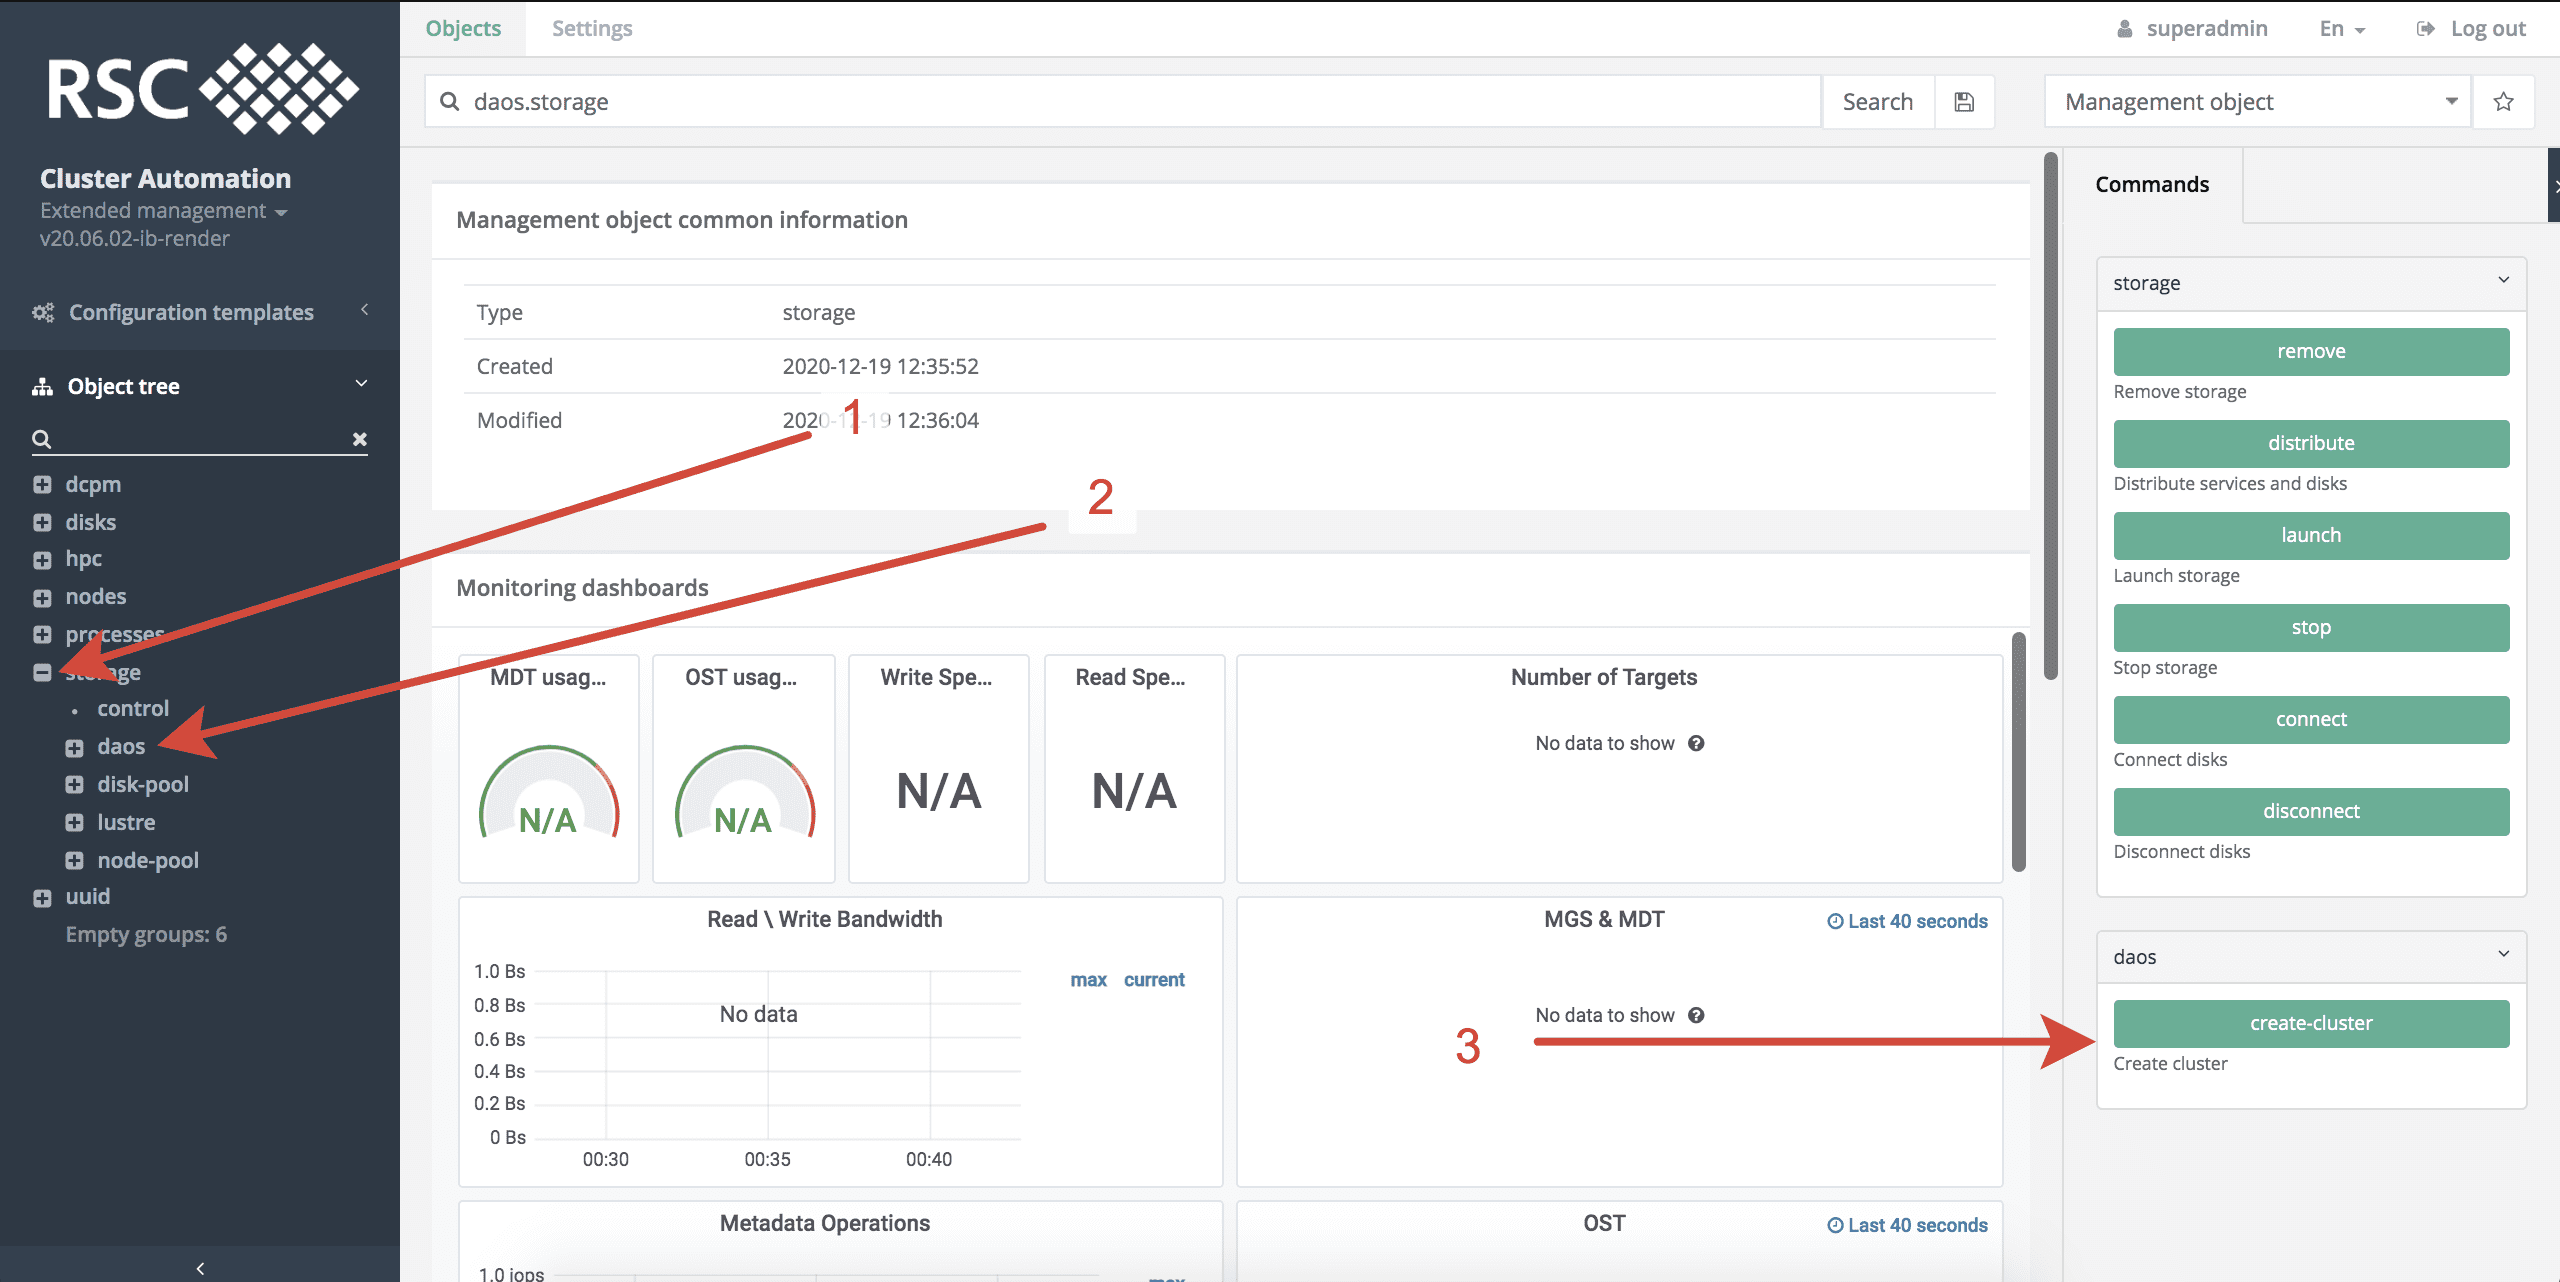
Task: Click the log out icon in the header
Action: [x=2424, y=28]
